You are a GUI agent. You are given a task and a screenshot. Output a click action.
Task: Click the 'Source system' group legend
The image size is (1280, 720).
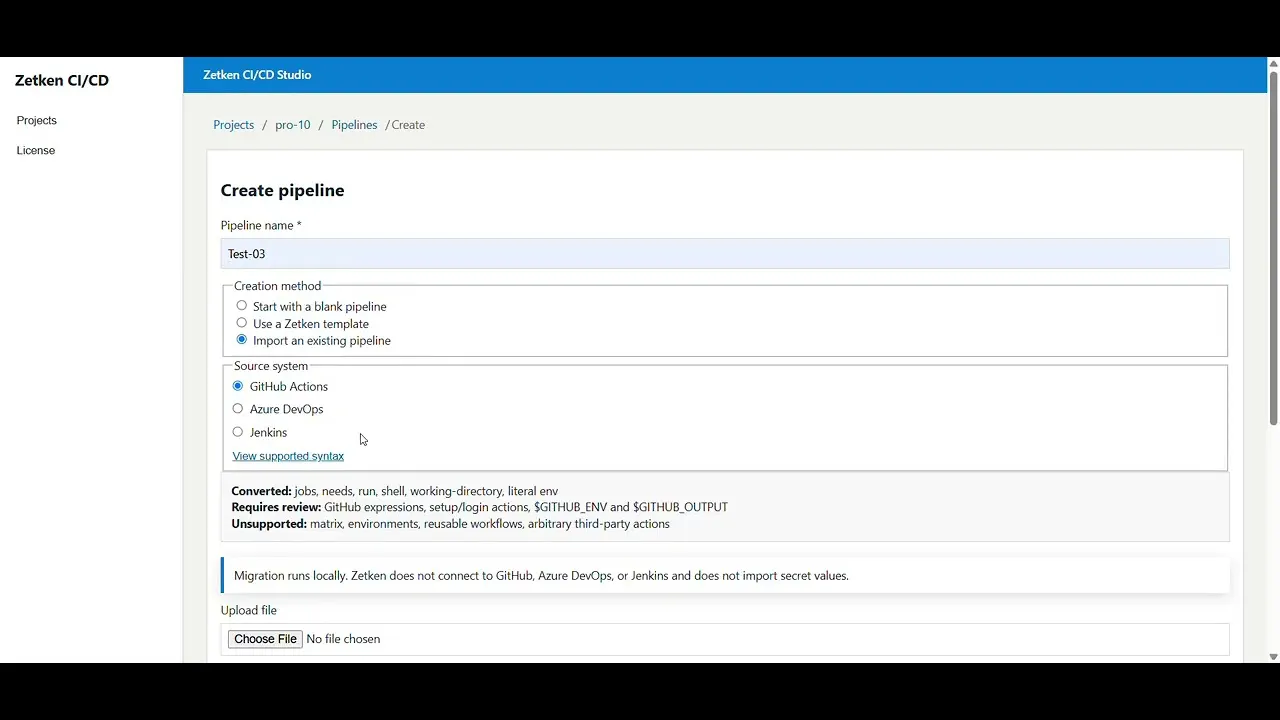[x=271, y=366]
